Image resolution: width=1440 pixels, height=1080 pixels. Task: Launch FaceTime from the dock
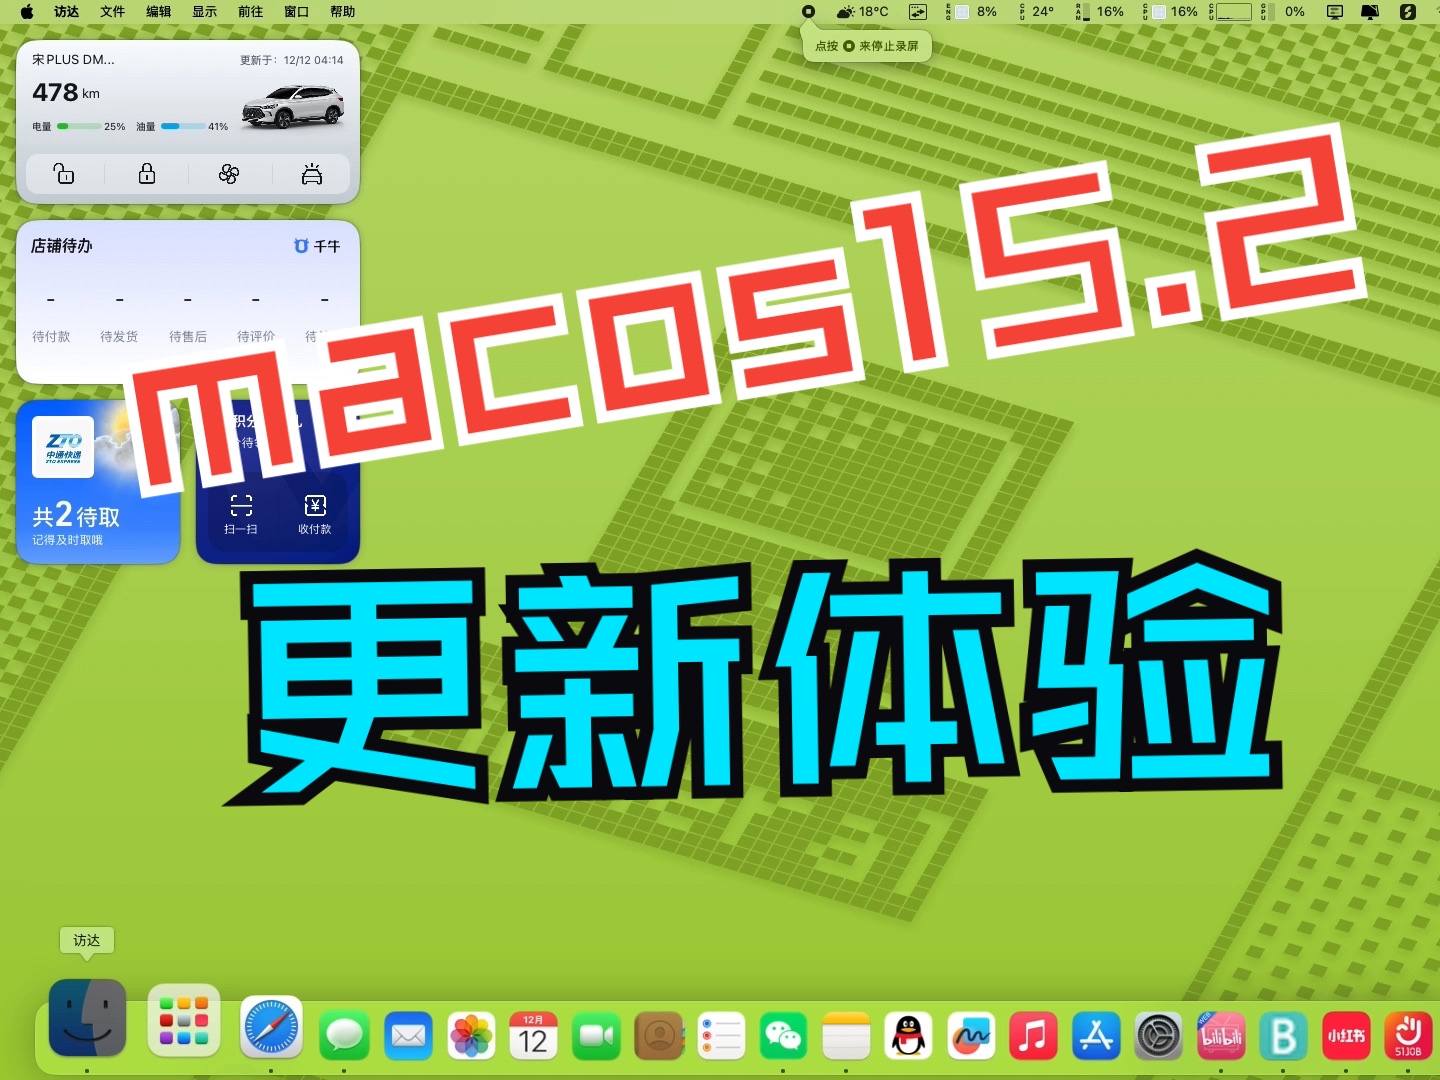click(596, 1035)
